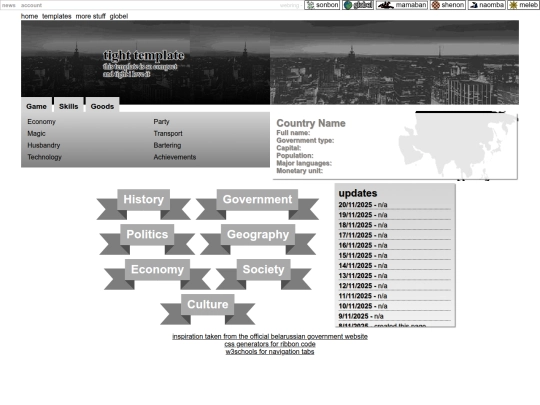Screen dimensions: 540x405
Task: Open the Achievements link
Action: (x=175, y=157)
